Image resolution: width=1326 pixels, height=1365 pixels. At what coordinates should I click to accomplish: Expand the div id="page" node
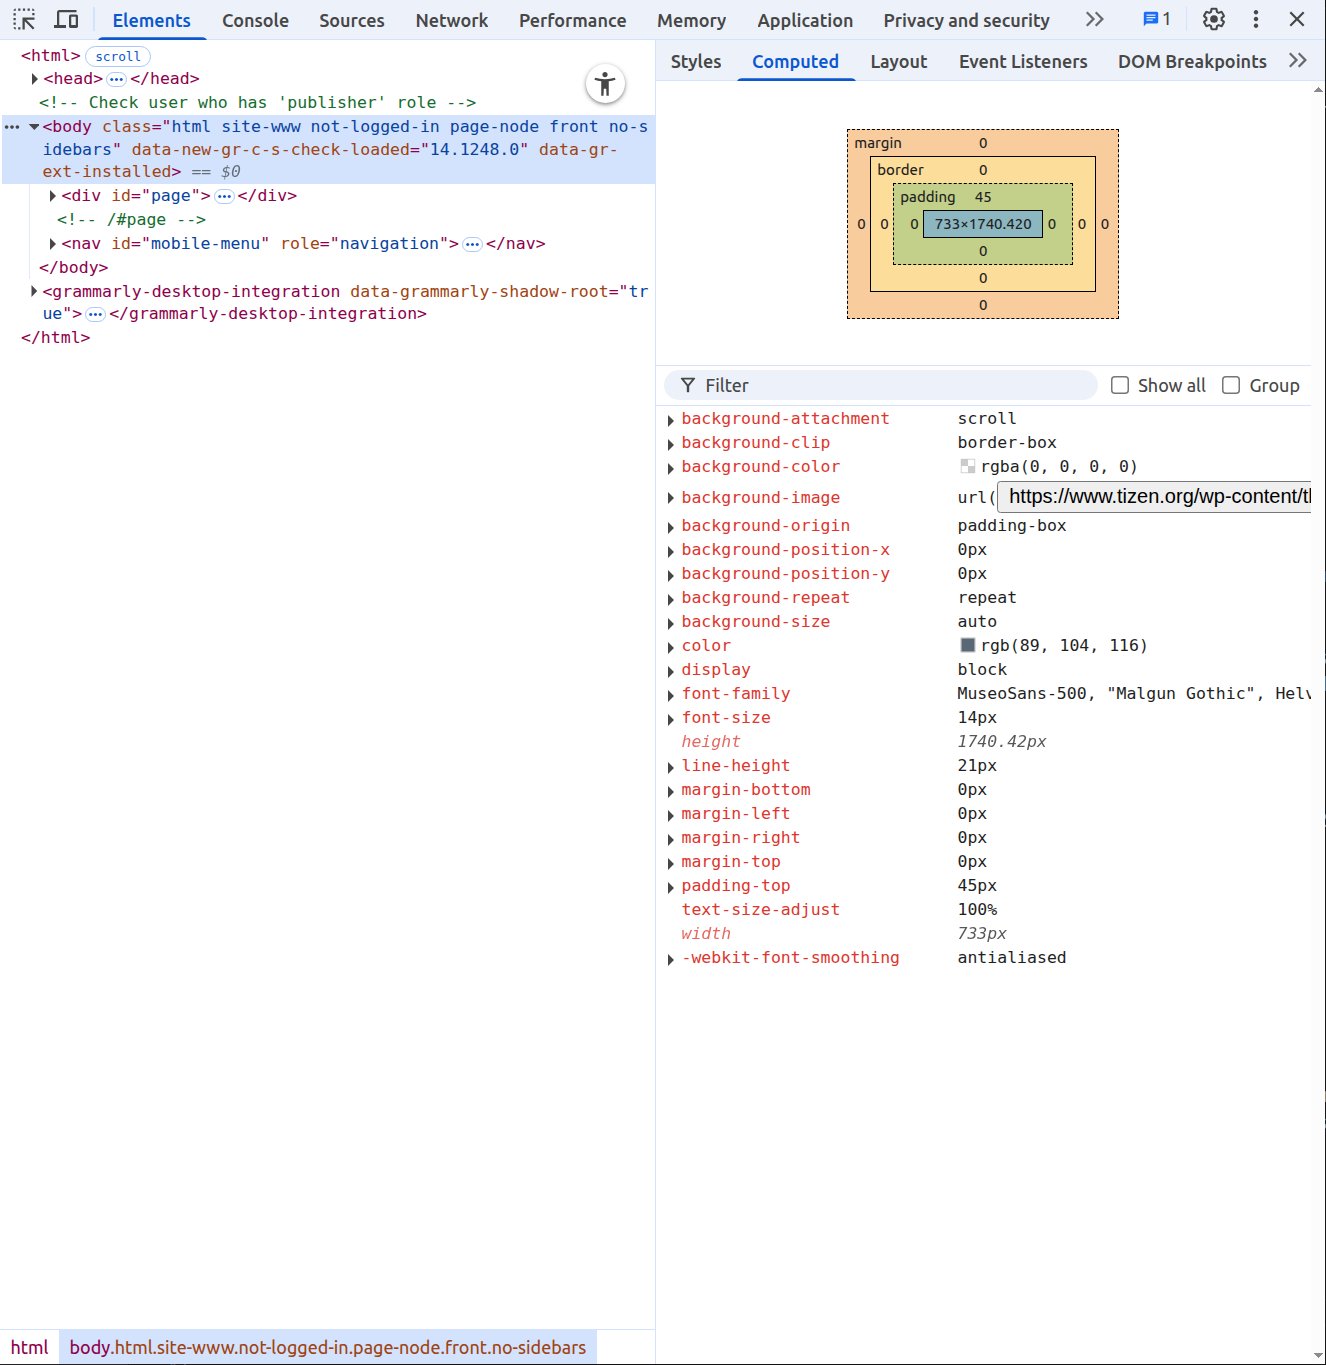pos(53,196)
